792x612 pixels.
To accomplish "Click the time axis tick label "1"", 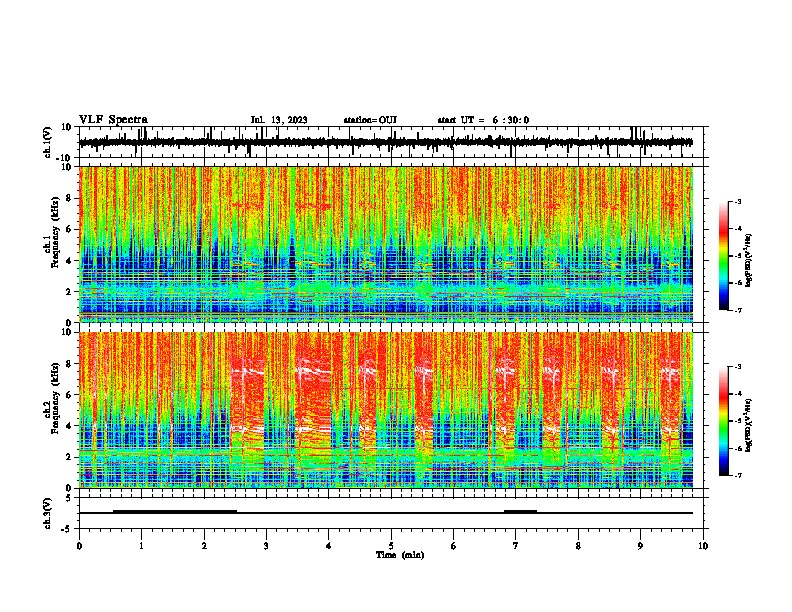I will [x=141, y=546].
